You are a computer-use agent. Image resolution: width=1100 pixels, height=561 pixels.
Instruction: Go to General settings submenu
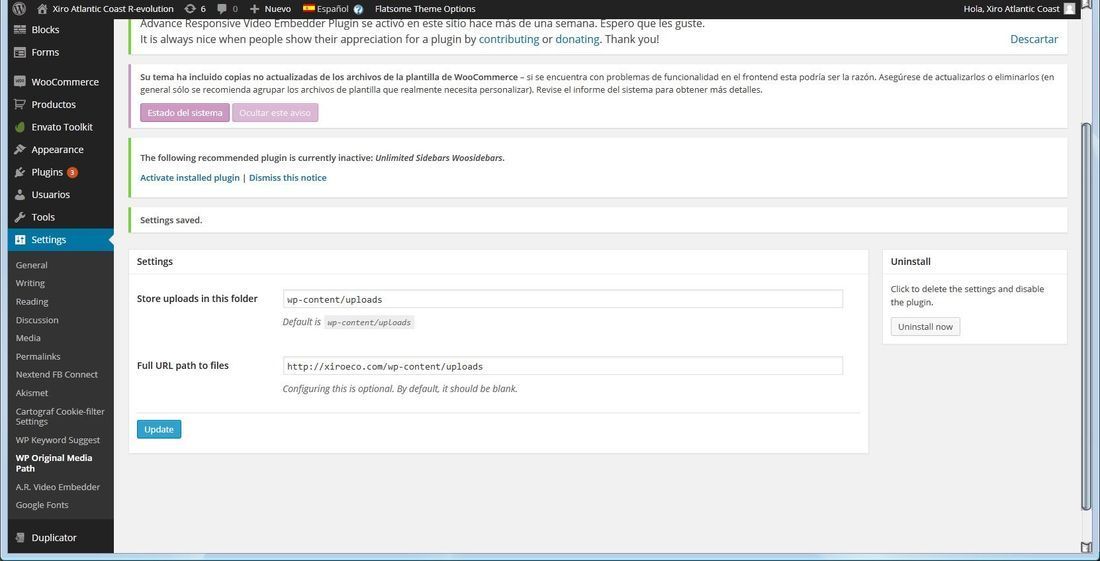(x=32, y=265)
